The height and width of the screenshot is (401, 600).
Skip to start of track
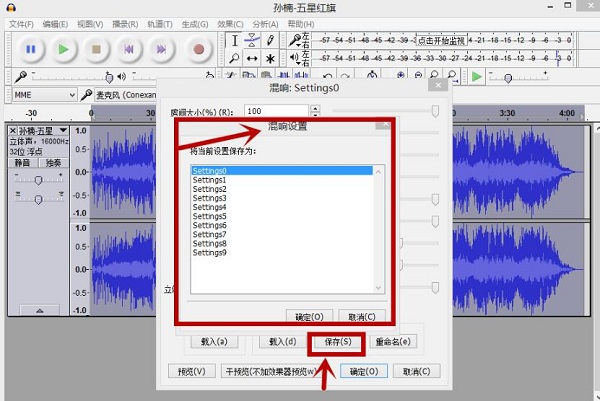(x=129, y=48)
